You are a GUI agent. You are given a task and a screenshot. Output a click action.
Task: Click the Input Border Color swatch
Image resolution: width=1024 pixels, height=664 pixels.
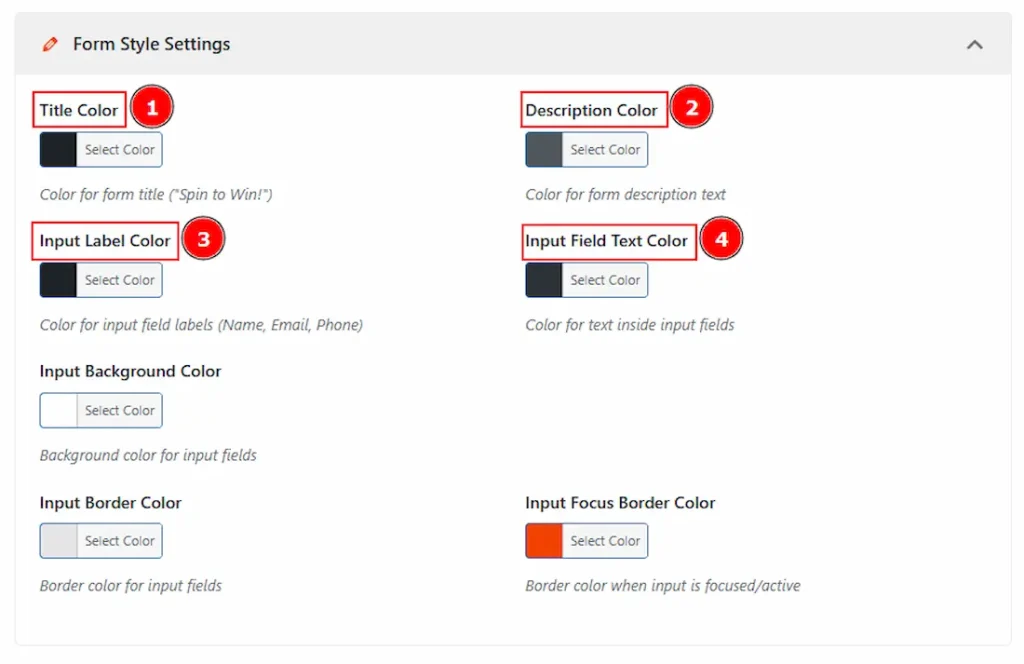coord(57,540)
